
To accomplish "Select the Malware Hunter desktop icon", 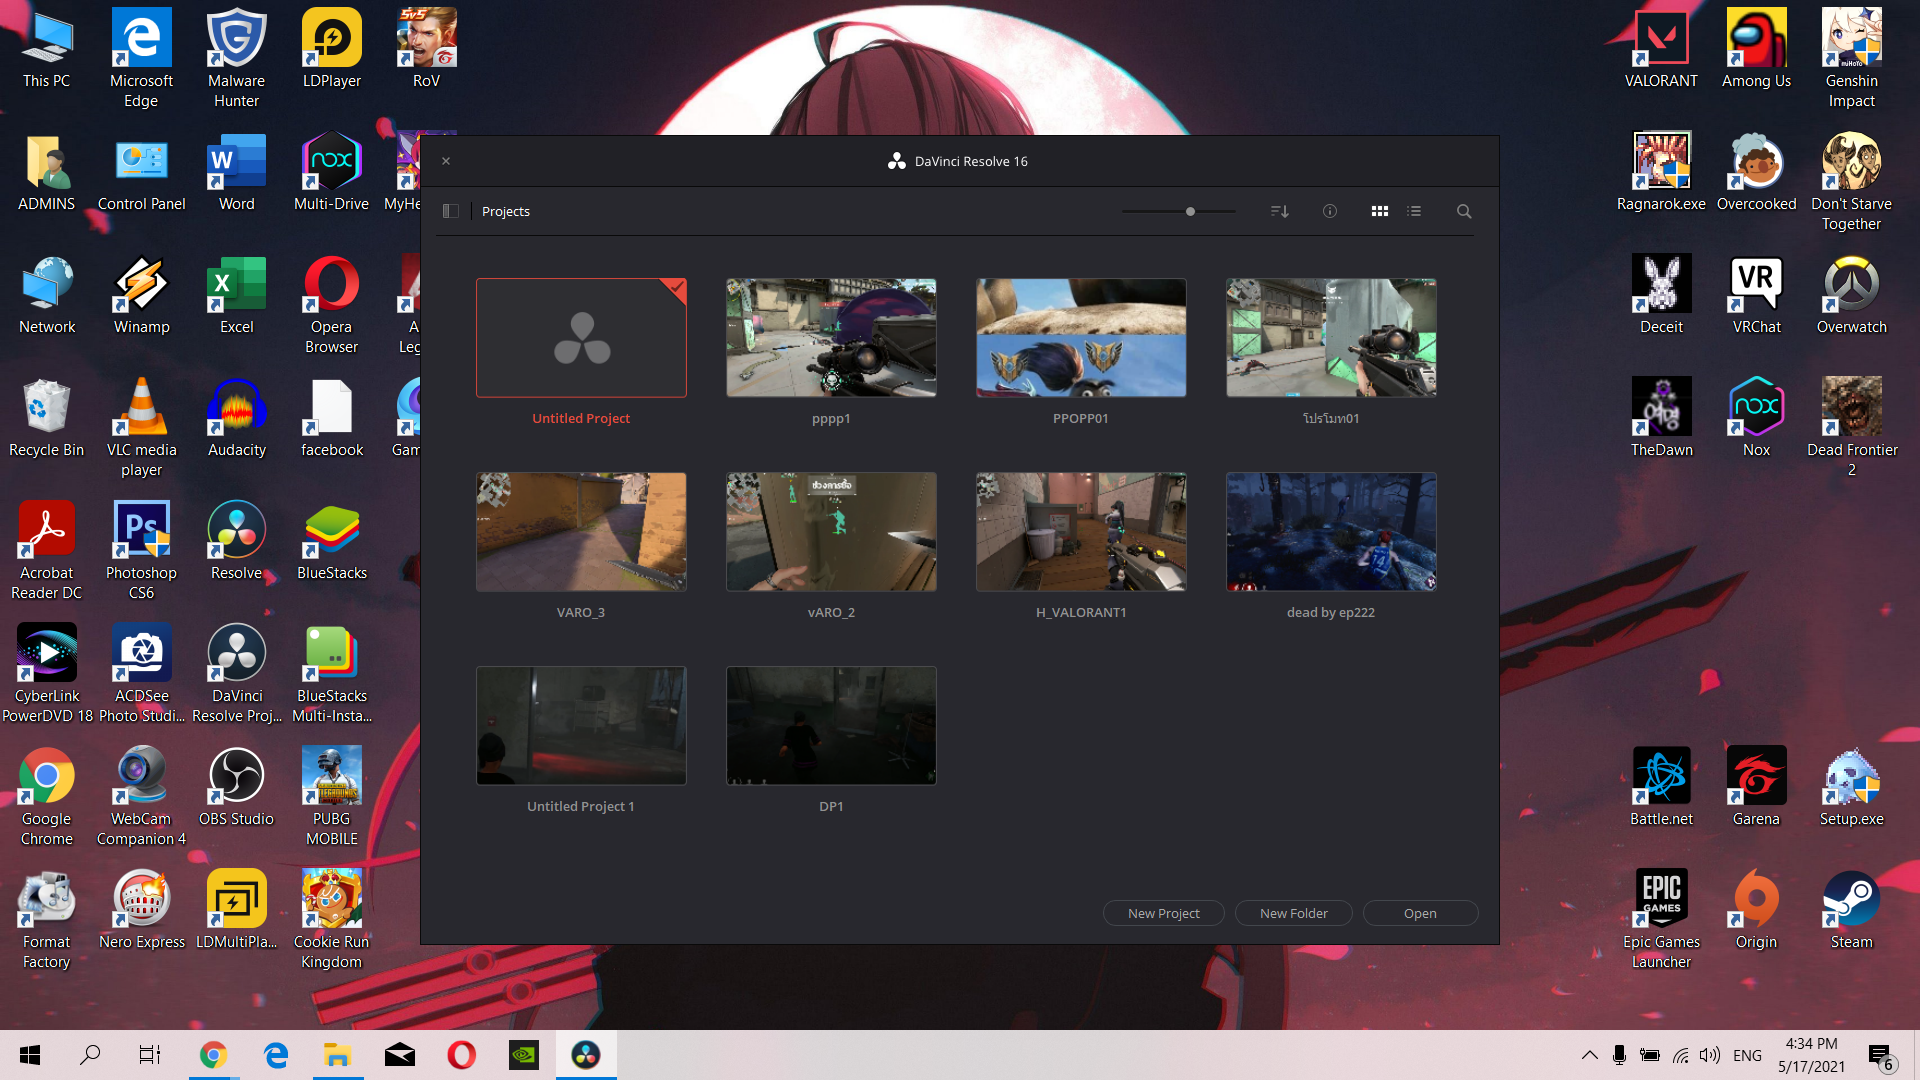I will (x=237, y=58).
